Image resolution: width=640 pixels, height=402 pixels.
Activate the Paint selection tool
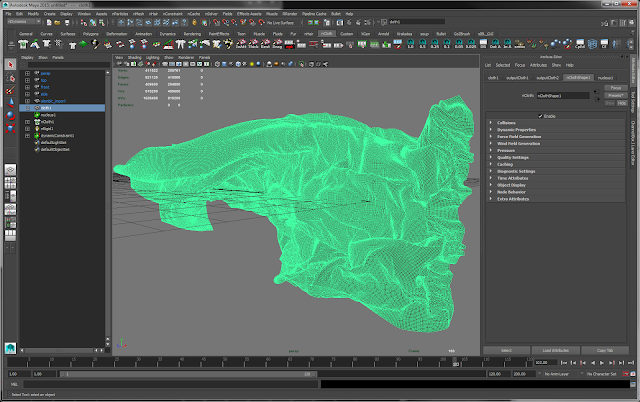click(10, 90)
